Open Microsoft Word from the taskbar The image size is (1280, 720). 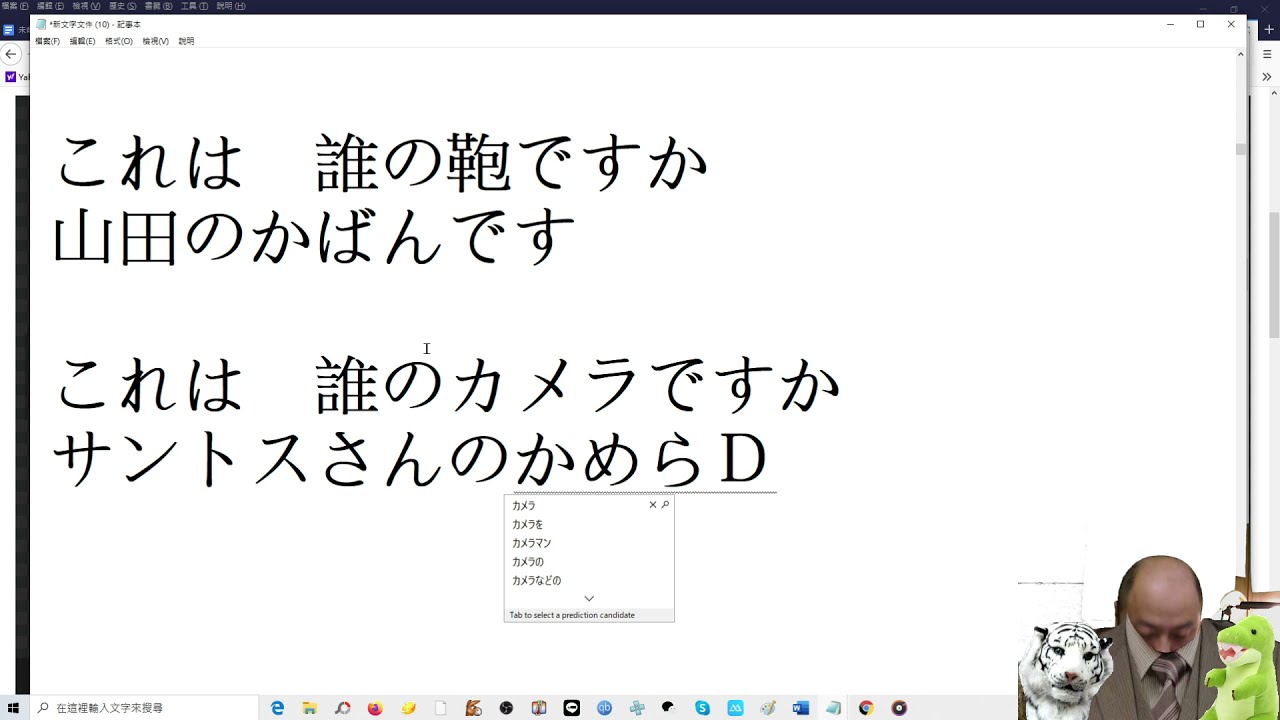click(800, 708)
